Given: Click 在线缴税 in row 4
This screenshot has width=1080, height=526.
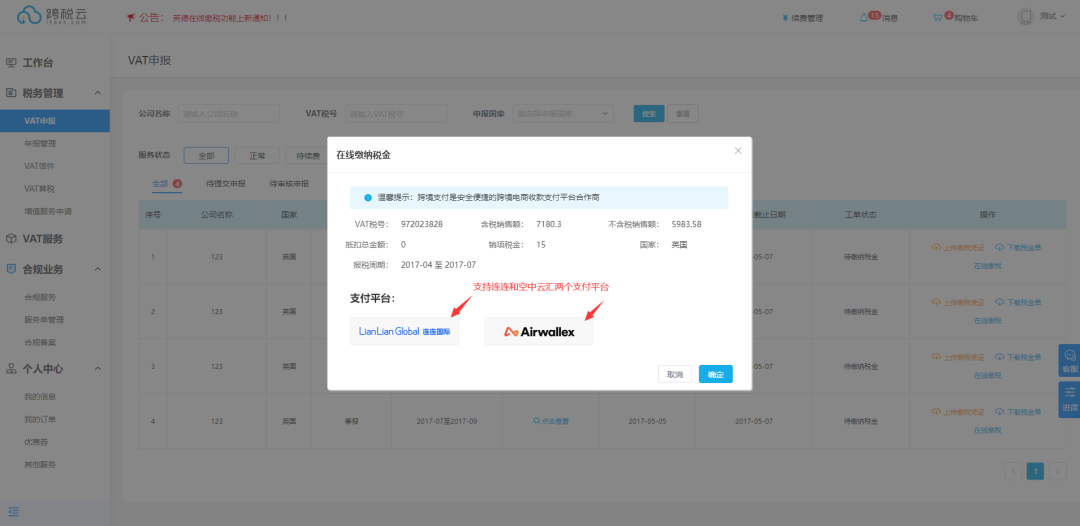Looking at the screenshot, I should [x=987, y=430].
